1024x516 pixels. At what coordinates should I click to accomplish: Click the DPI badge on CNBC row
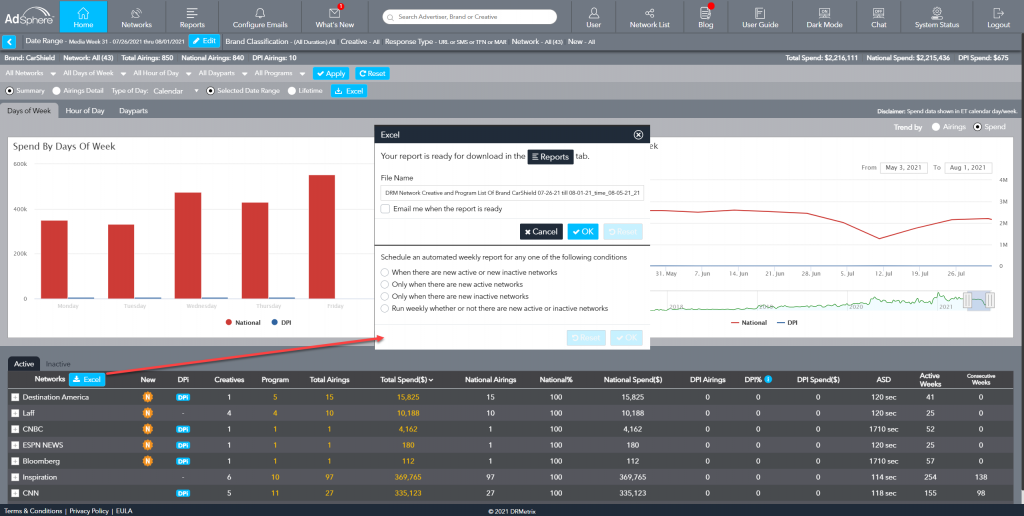tap(183, 429)
